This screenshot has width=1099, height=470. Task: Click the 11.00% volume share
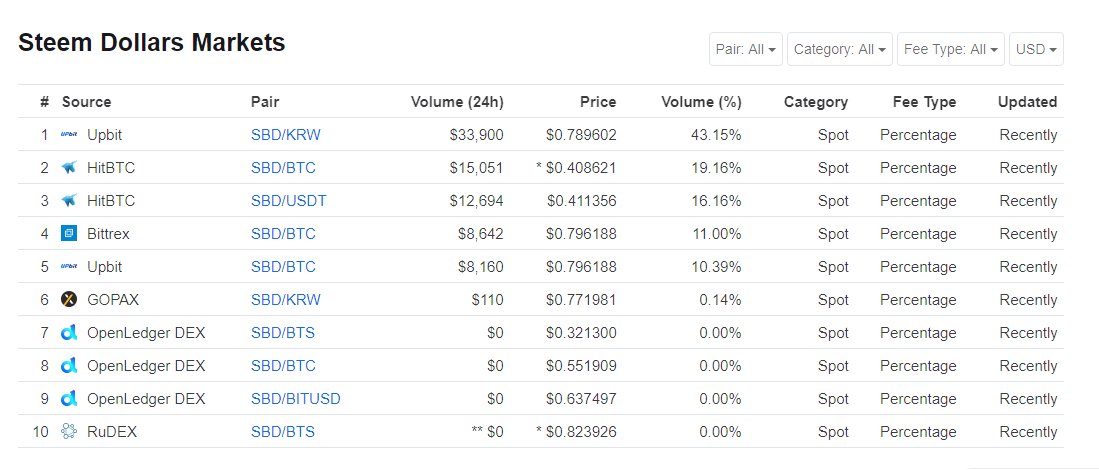coord(716,233)
